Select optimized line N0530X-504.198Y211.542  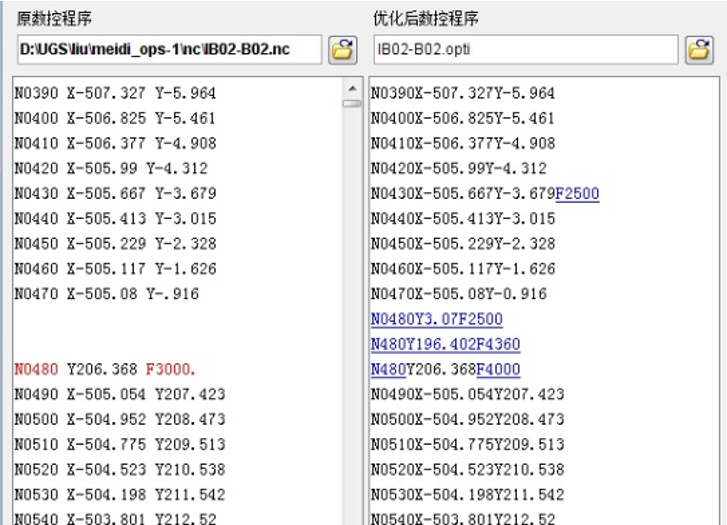click(x=467, y=494)
